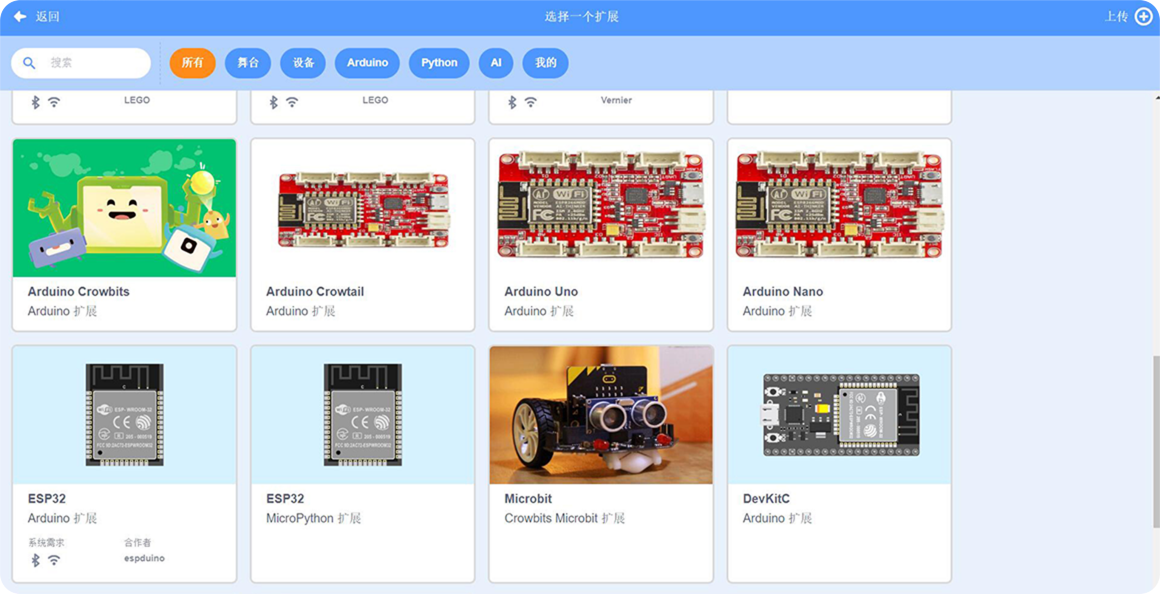
Task: Open the Arduino Crowbits cartoon thumbnail
Action: pos(124,208)
